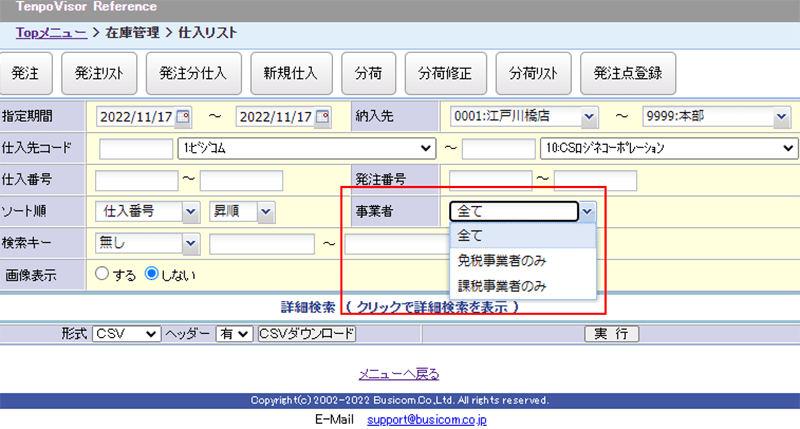Click the CSVダウンロード button
The height and width of the screenshot is (429, 800).
(306, 333)
